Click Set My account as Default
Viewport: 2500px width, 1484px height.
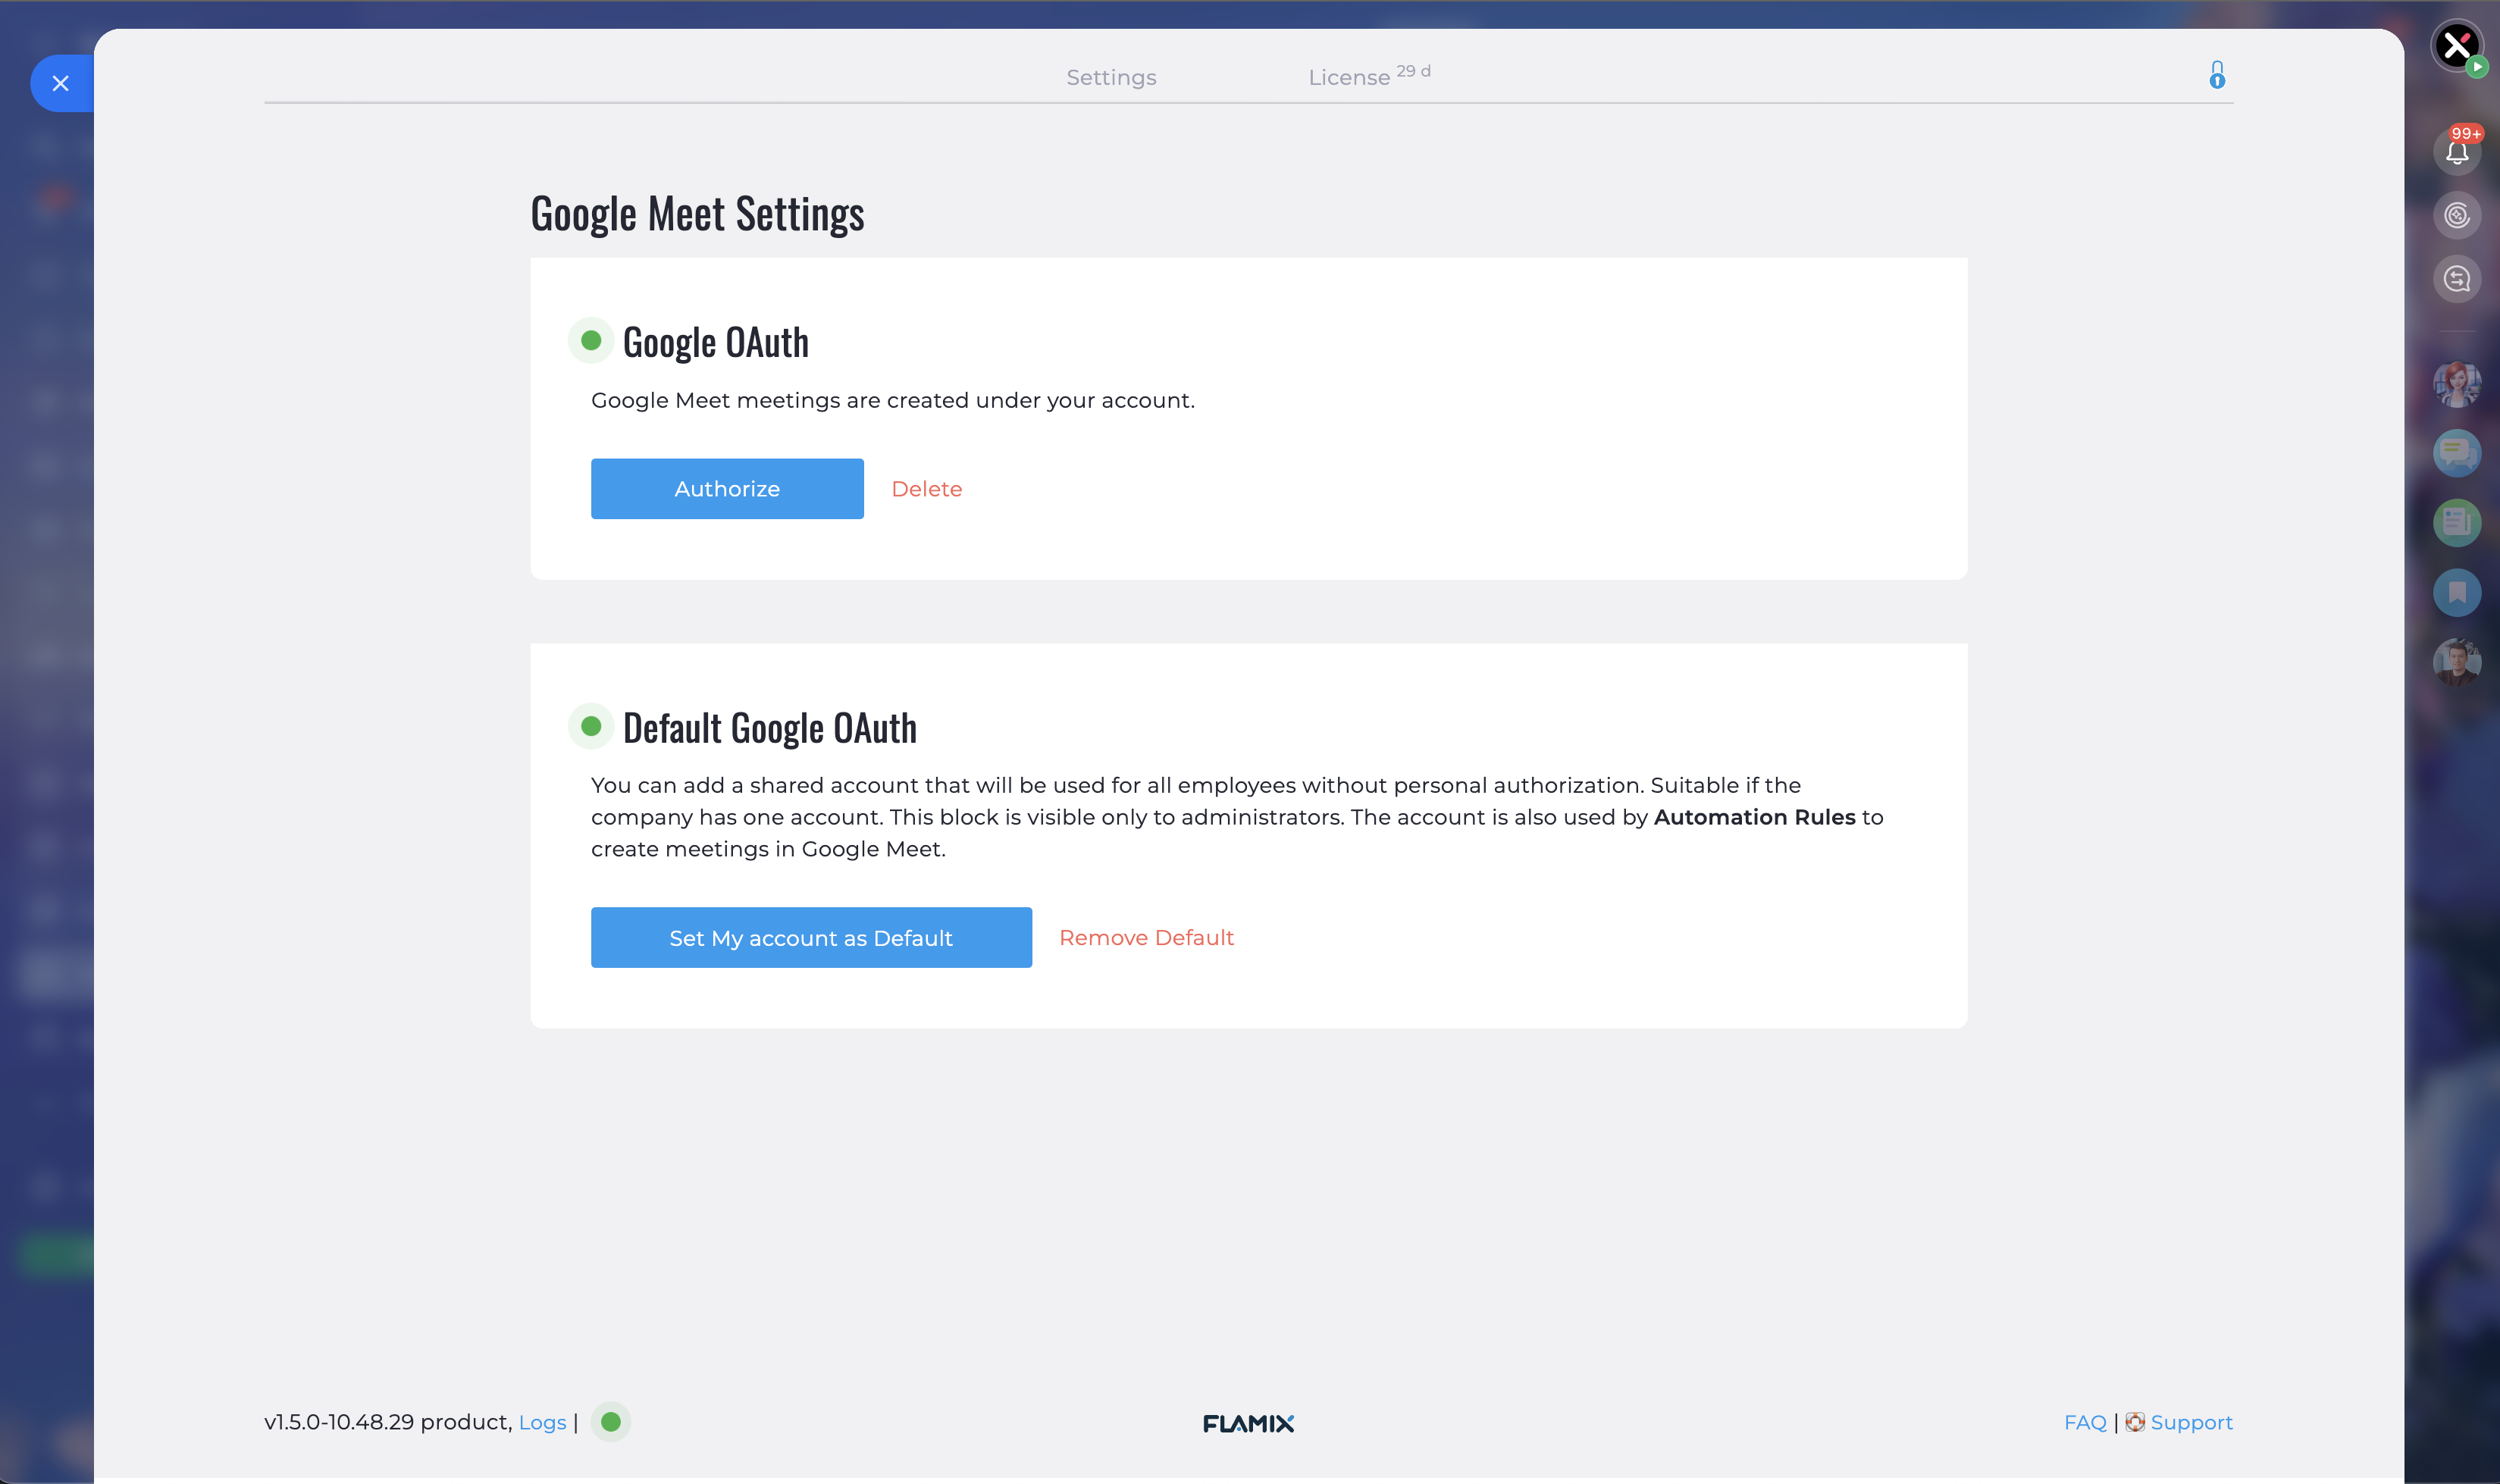point(811,938)
